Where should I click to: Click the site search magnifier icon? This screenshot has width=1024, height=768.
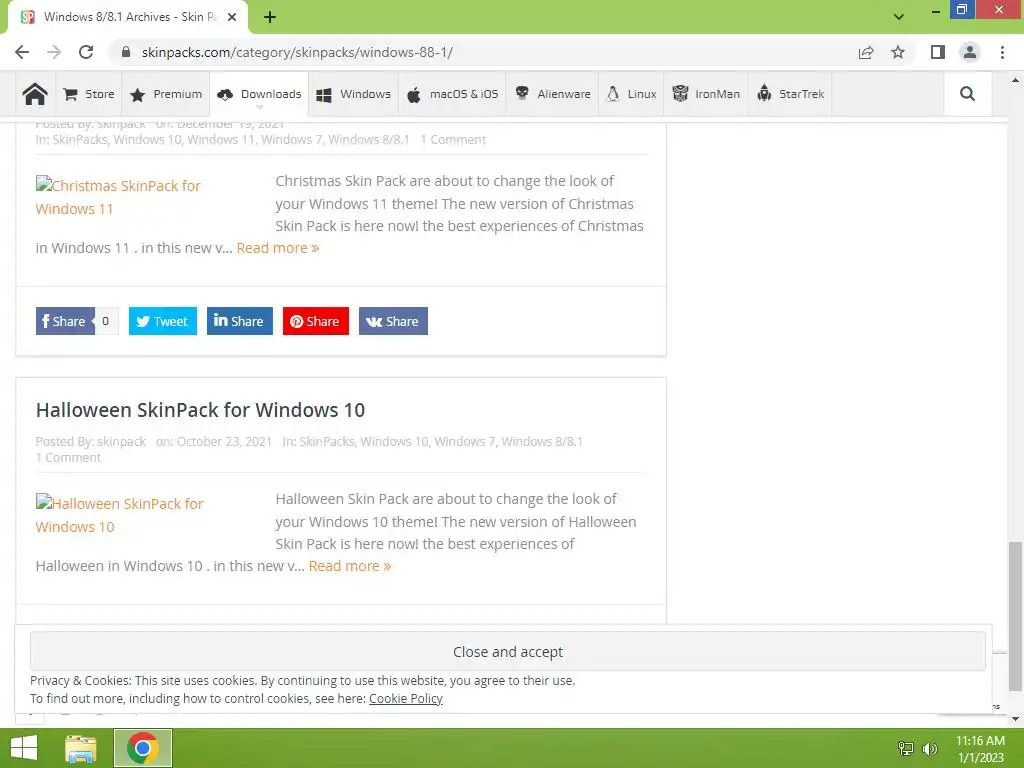pos(967,94)
